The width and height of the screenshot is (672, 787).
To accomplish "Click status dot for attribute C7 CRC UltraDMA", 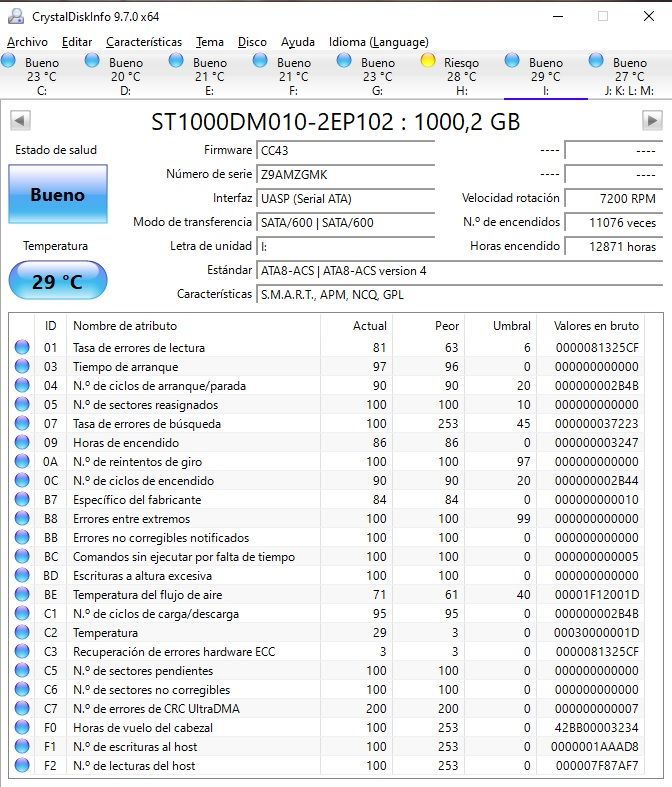I will [22, 708].
